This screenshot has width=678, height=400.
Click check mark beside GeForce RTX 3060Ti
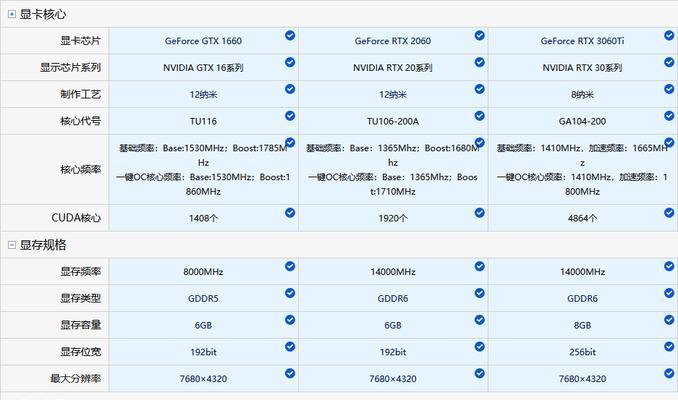tap(669, 35)
